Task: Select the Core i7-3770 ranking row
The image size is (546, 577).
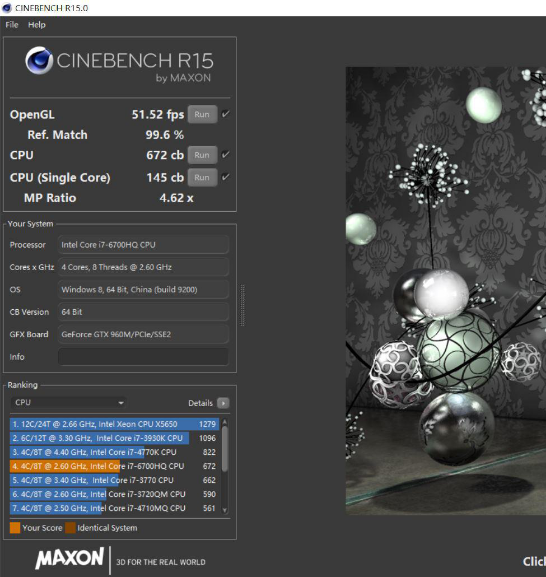Action: (114, 480)
